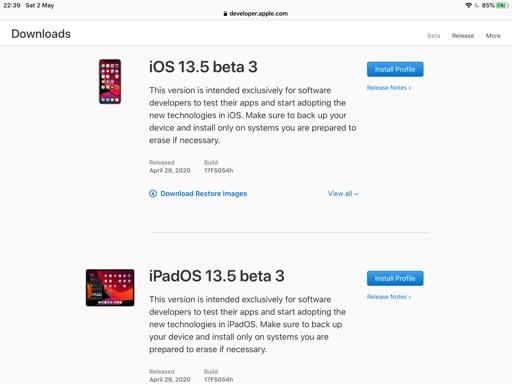Switch to the Release tab

coord(463,36)
